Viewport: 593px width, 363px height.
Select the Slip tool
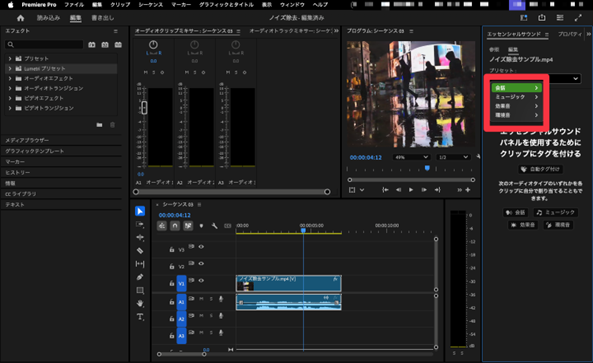coord(140,264)
